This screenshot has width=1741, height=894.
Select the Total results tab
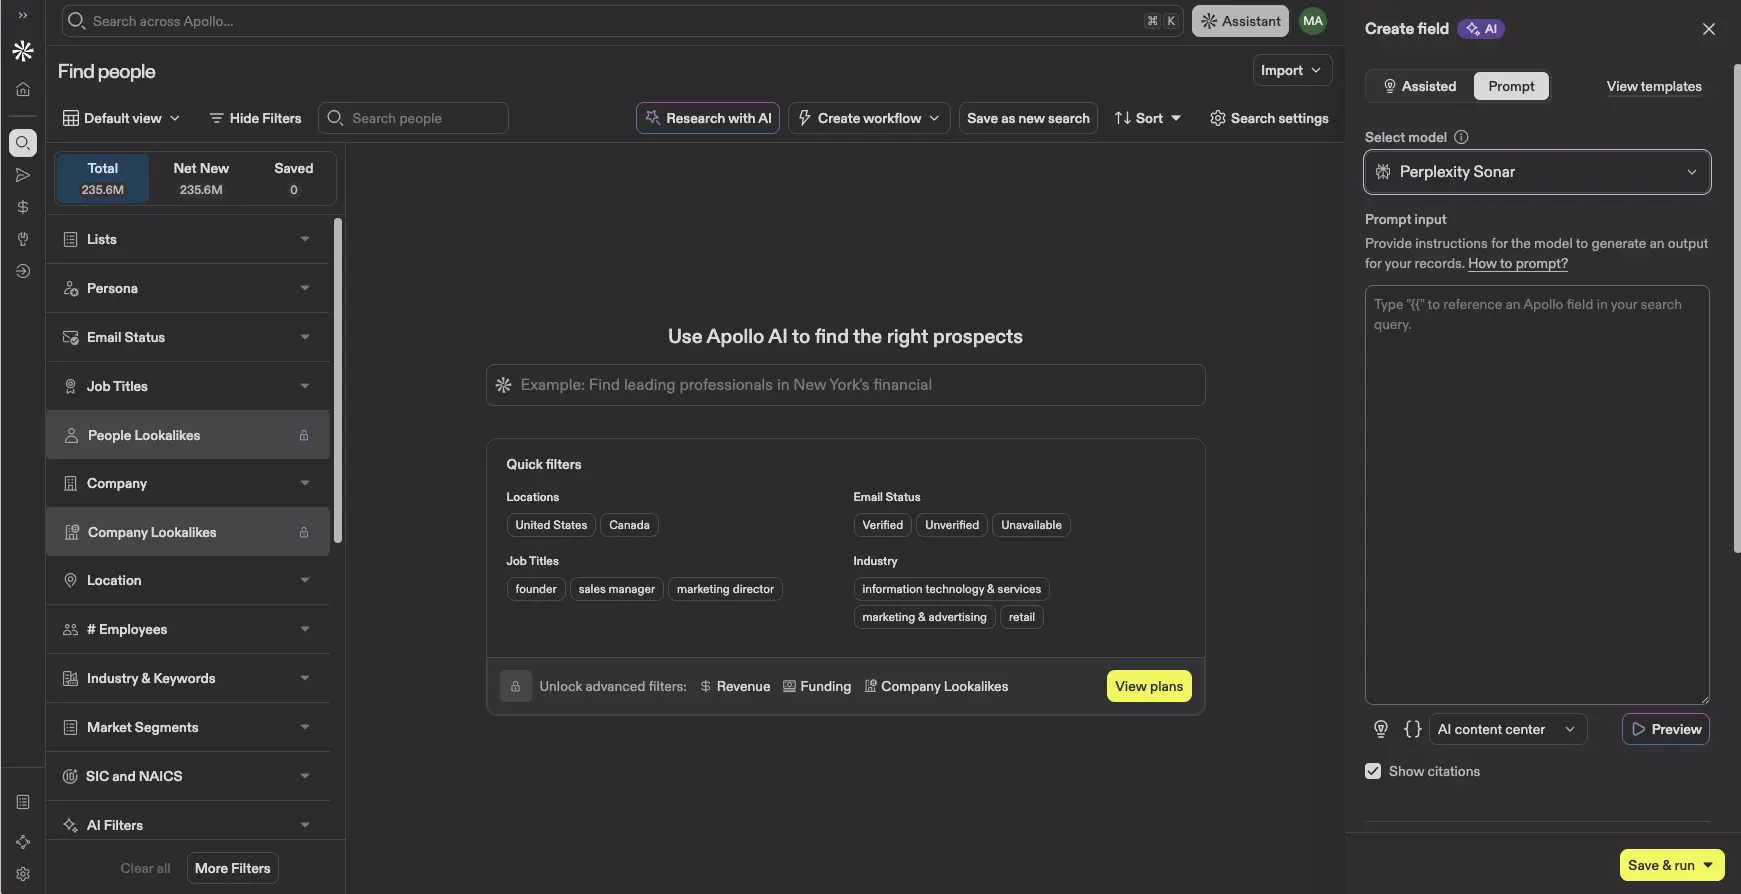103,178
